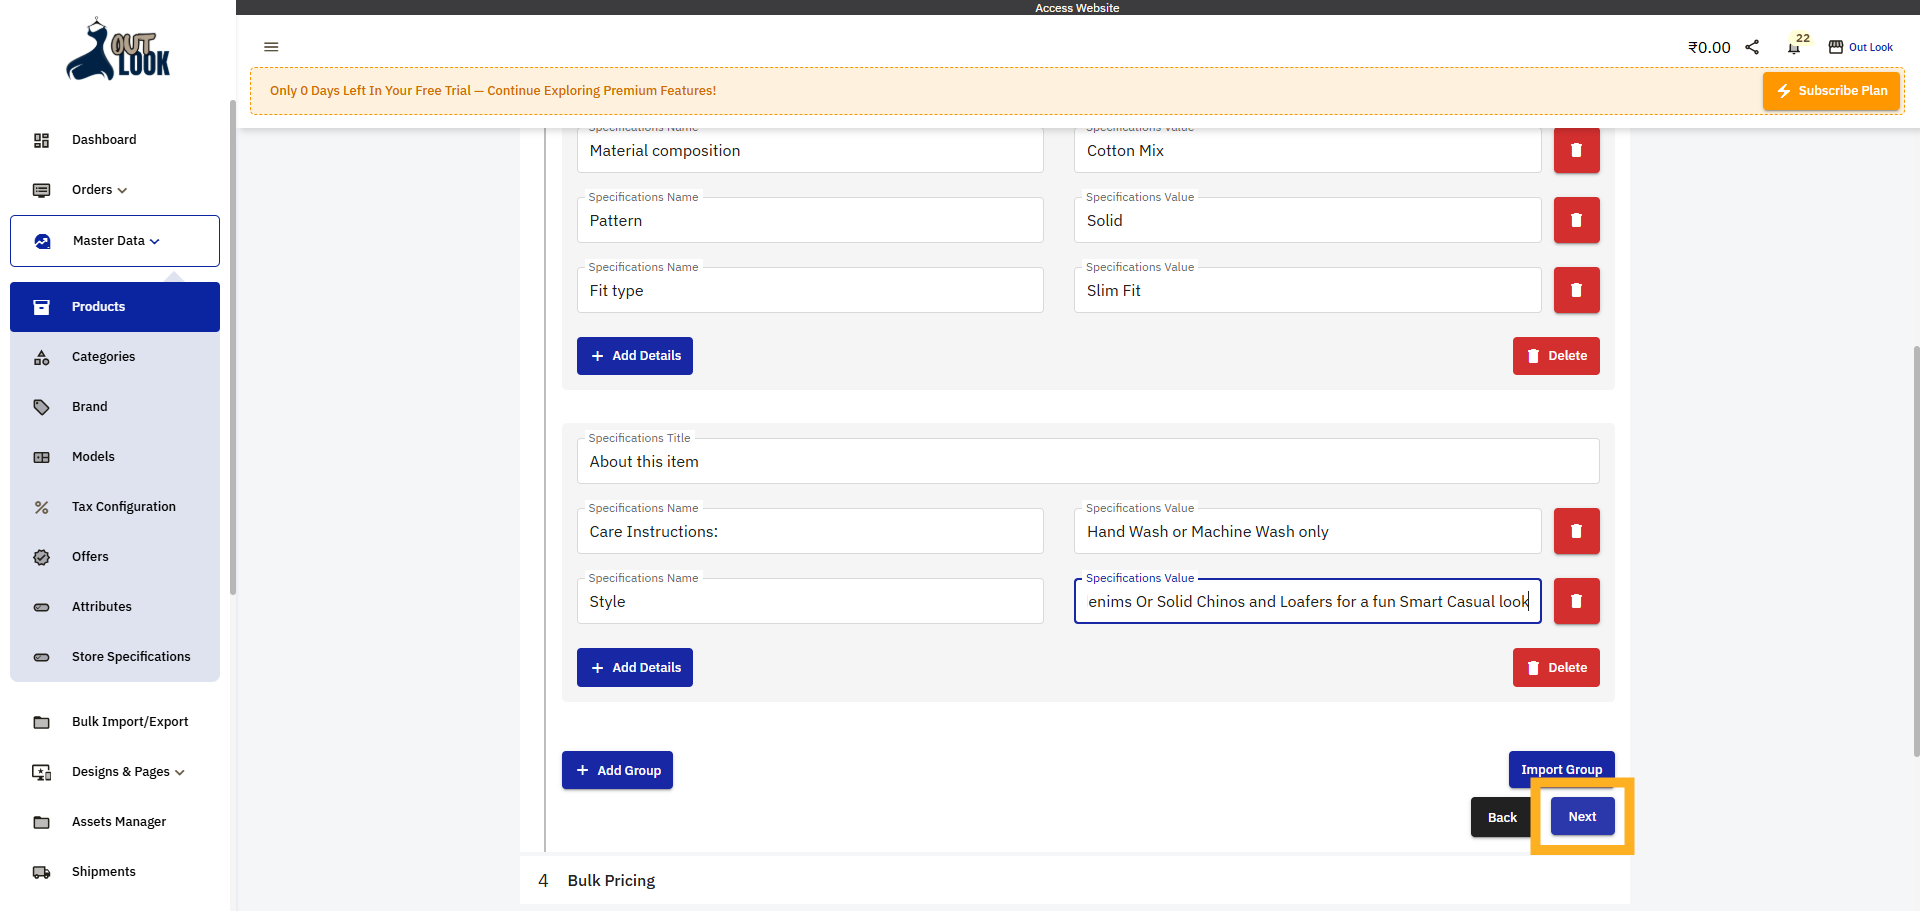Click the share icon in header
Image resolution: width=1920 pixels, height=911 pixels.
(x=1752, y=47)
